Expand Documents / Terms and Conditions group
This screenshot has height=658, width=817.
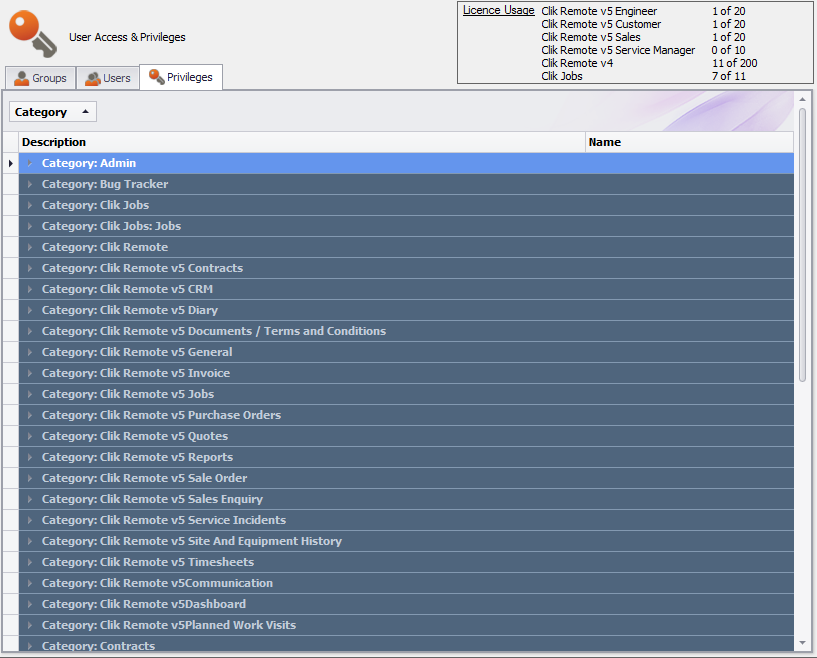30,331
